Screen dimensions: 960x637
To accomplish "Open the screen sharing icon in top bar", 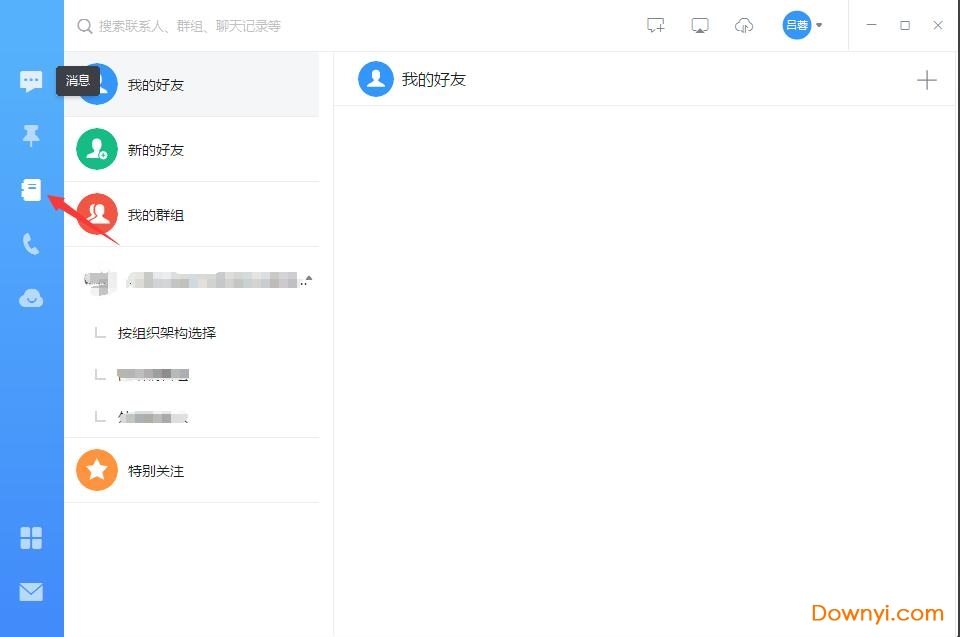I will [x=699, y=25].
